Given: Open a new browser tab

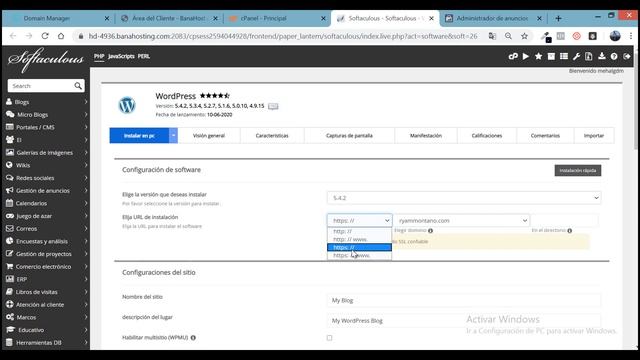Looking at the screenshot, I should click(x=558, y=18).
